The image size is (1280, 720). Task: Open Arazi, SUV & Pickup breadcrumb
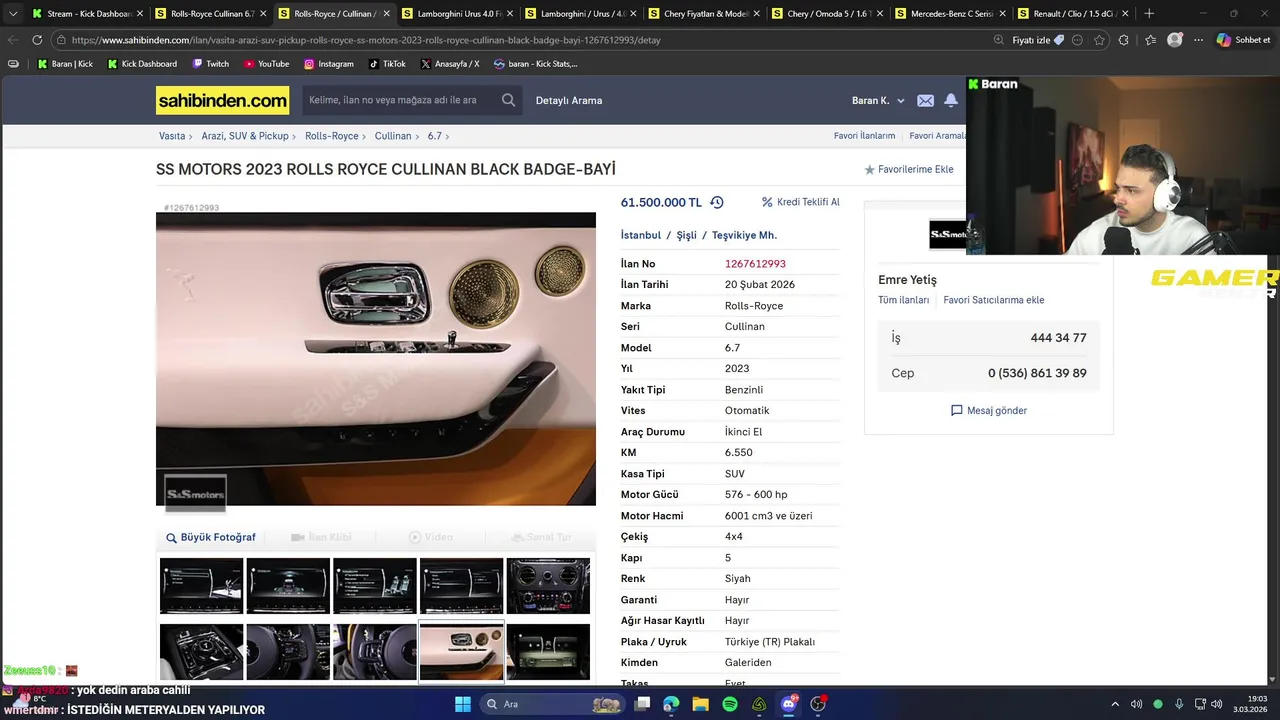pos(245,136)
